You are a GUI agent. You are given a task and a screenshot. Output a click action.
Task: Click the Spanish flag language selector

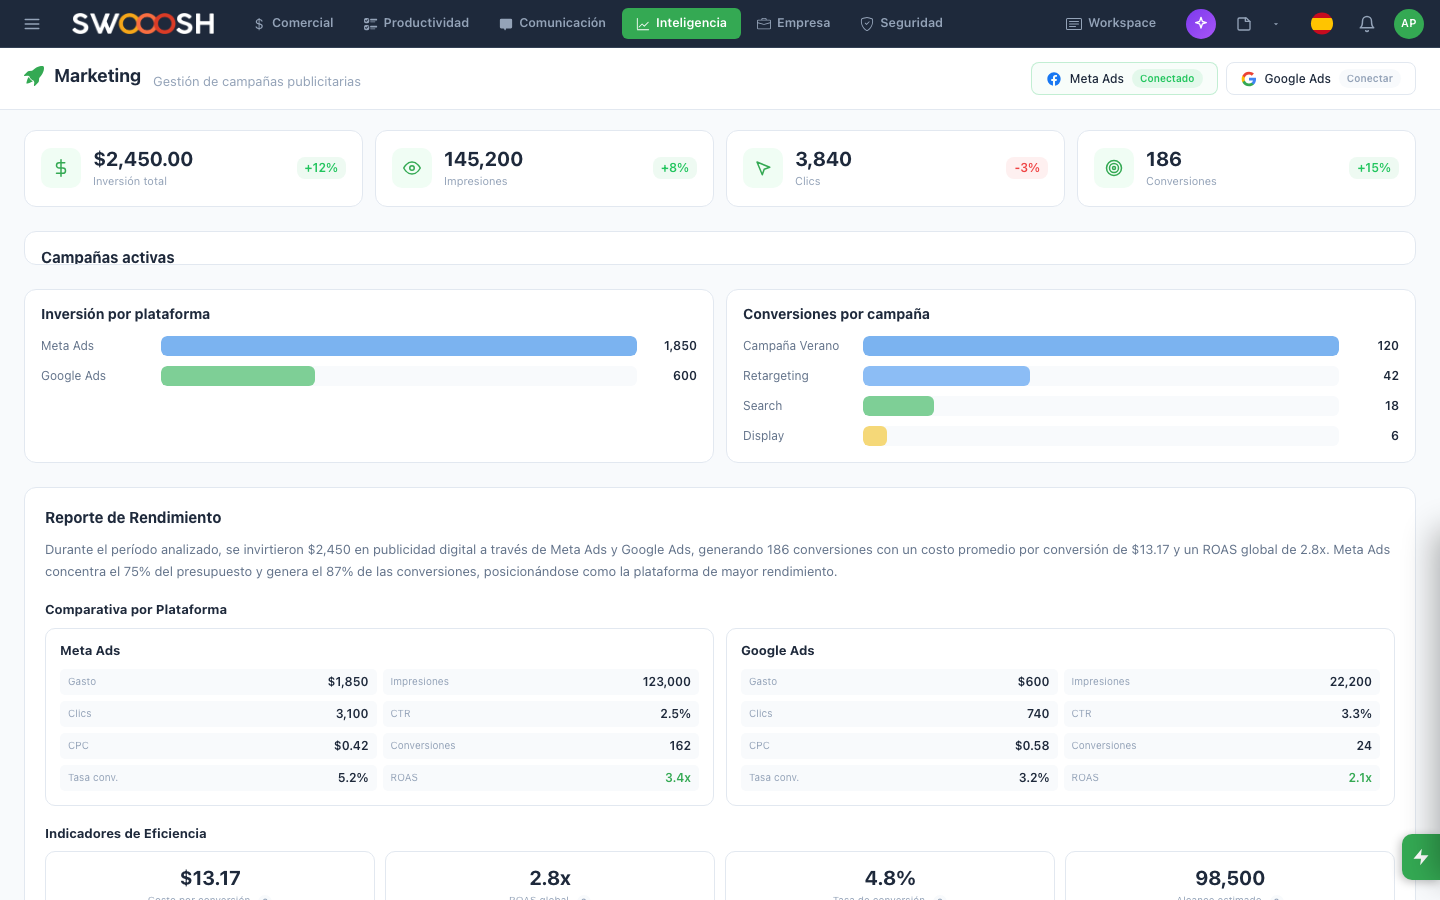(x=1321, y=24)
